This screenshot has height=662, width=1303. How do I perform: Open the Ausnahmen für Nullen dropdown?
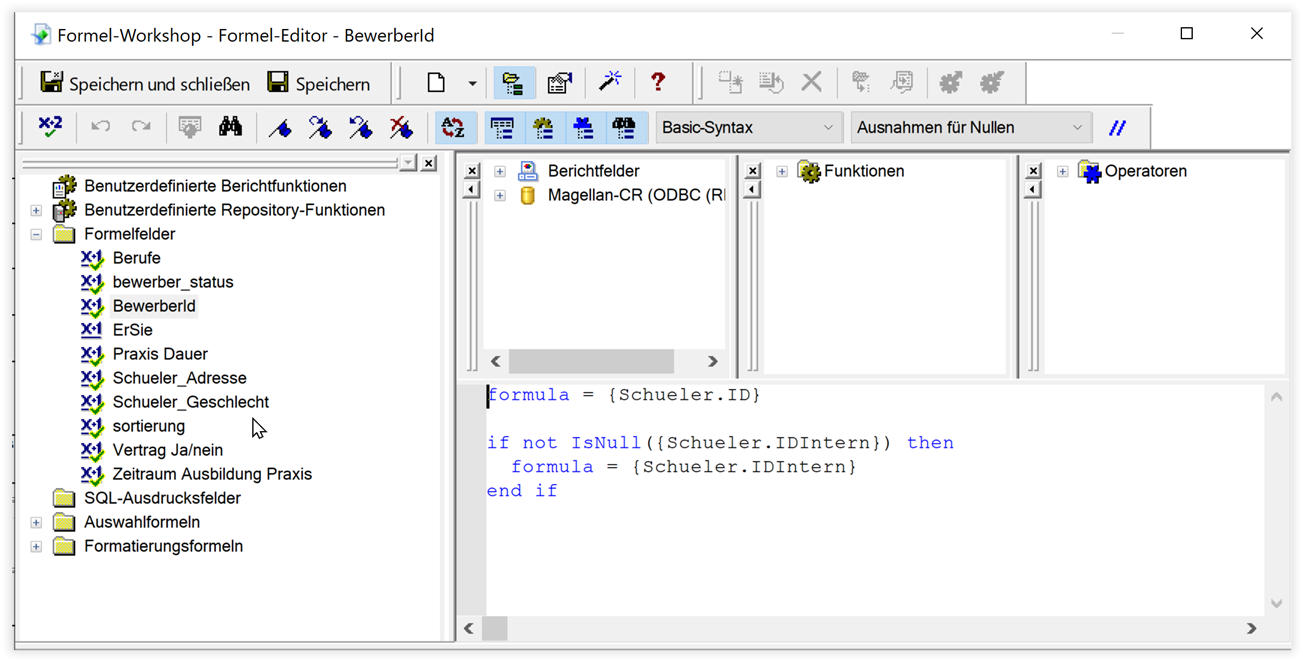point(970,127)
